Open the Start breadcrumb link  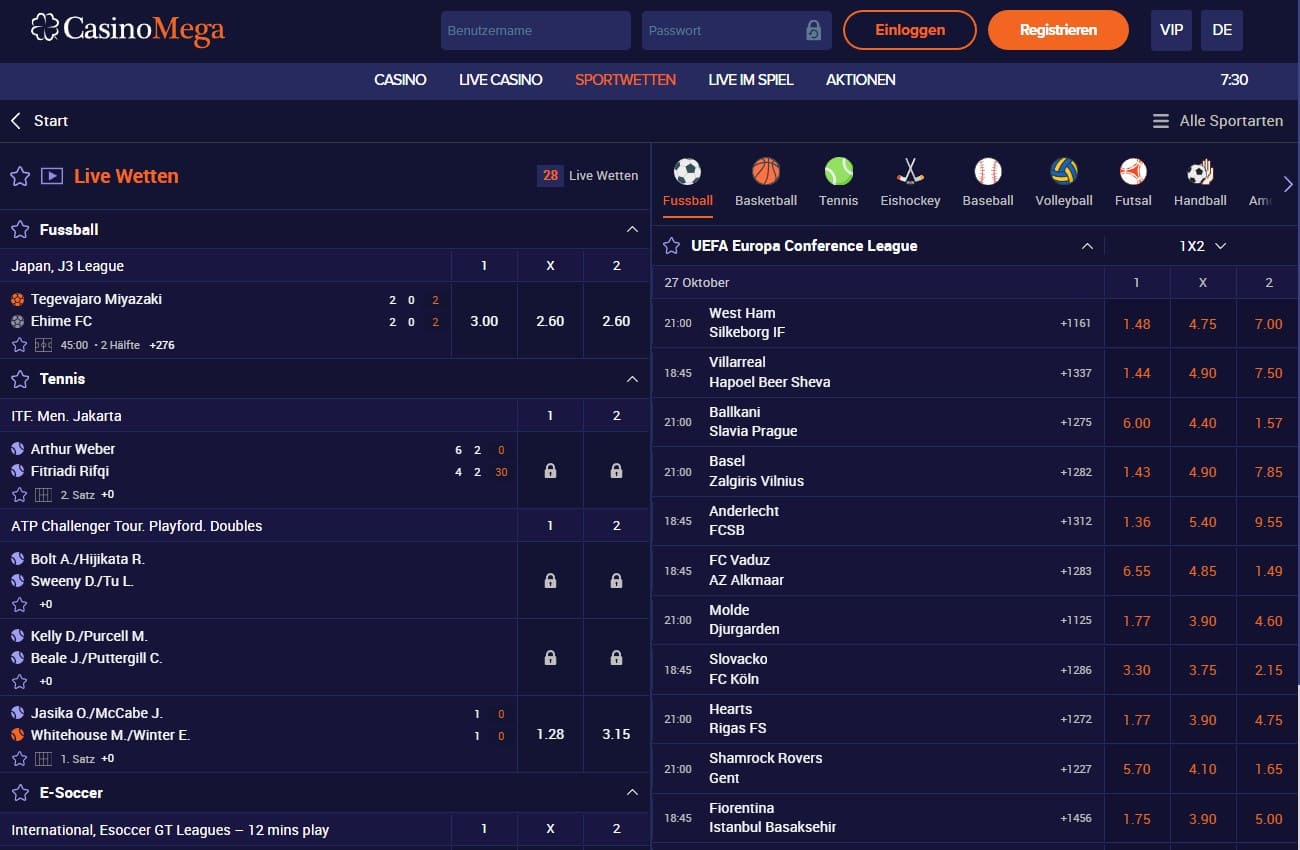tap(51, 121)
